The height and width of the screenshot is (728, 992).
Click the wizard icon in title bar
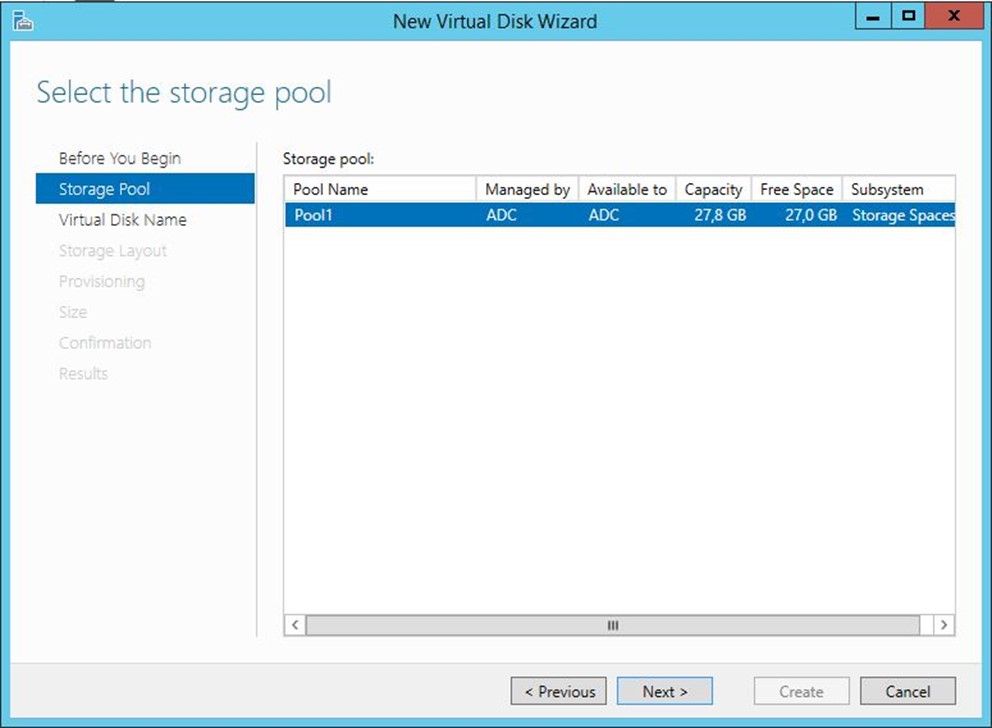[x=23, y=22]
